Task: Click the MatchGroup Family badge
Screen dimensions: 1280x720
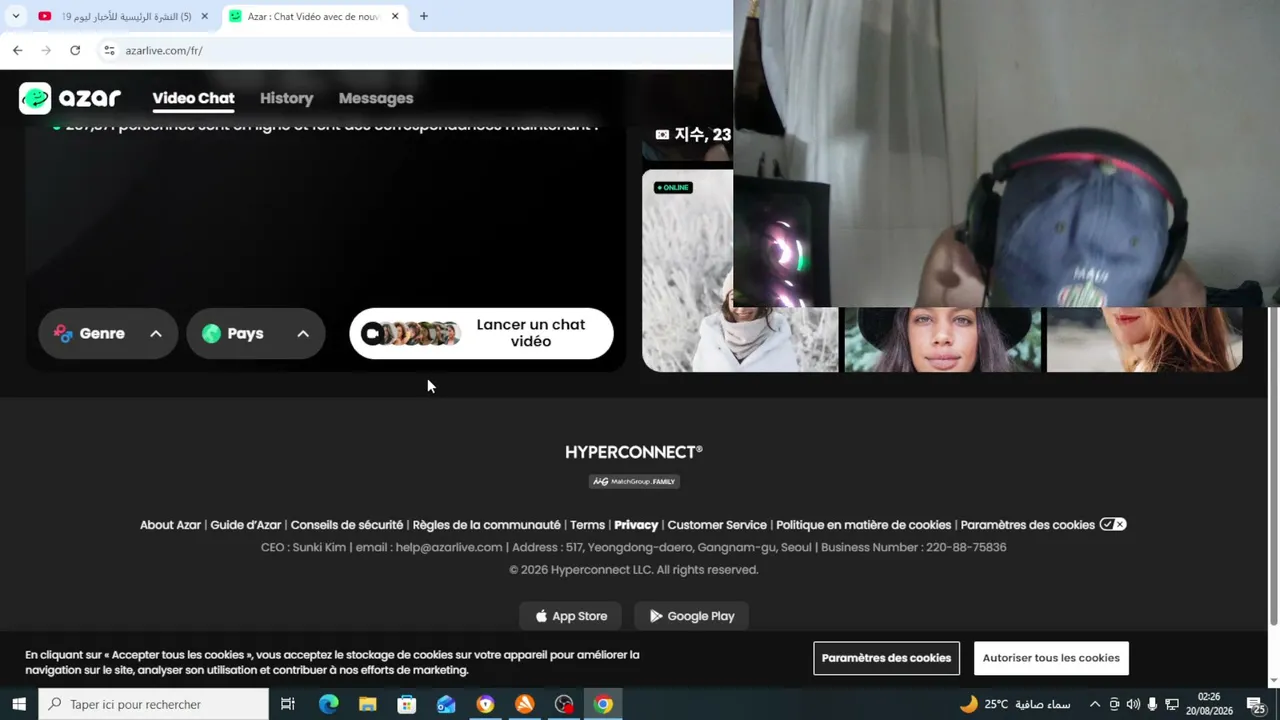Action: (634, 481)
